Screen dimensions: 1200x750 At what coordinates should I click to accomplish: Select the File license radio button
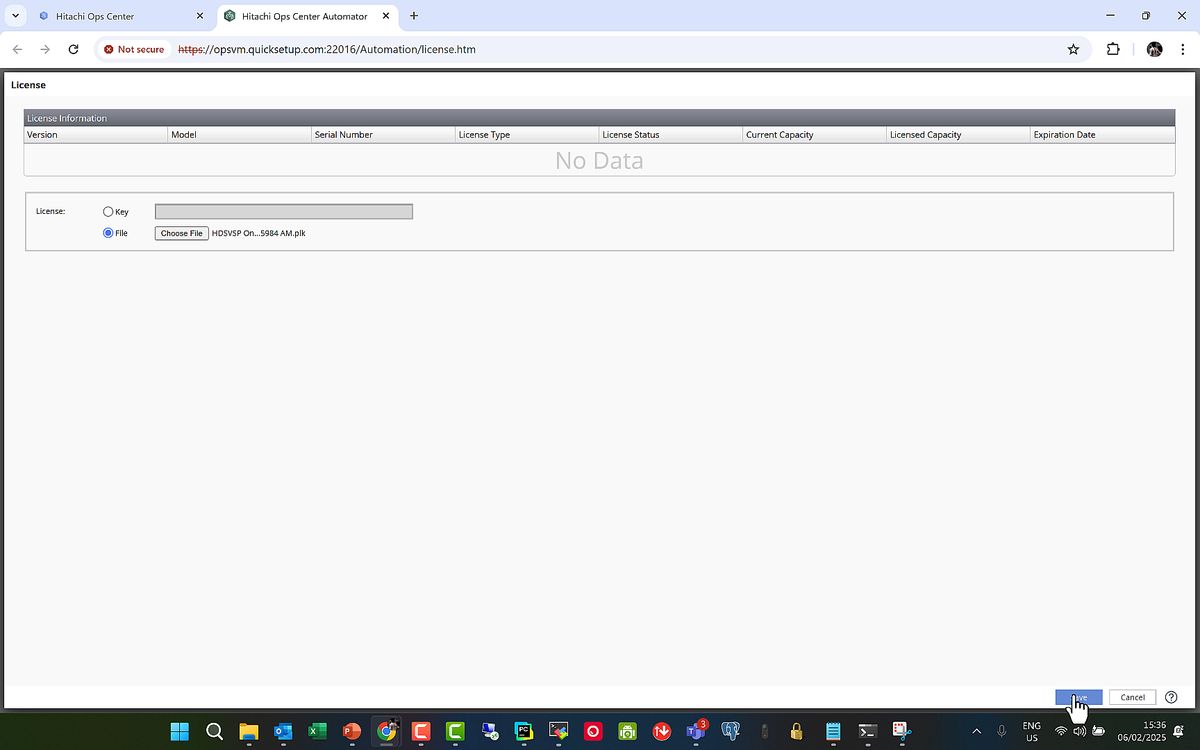[x=108, y=233]
